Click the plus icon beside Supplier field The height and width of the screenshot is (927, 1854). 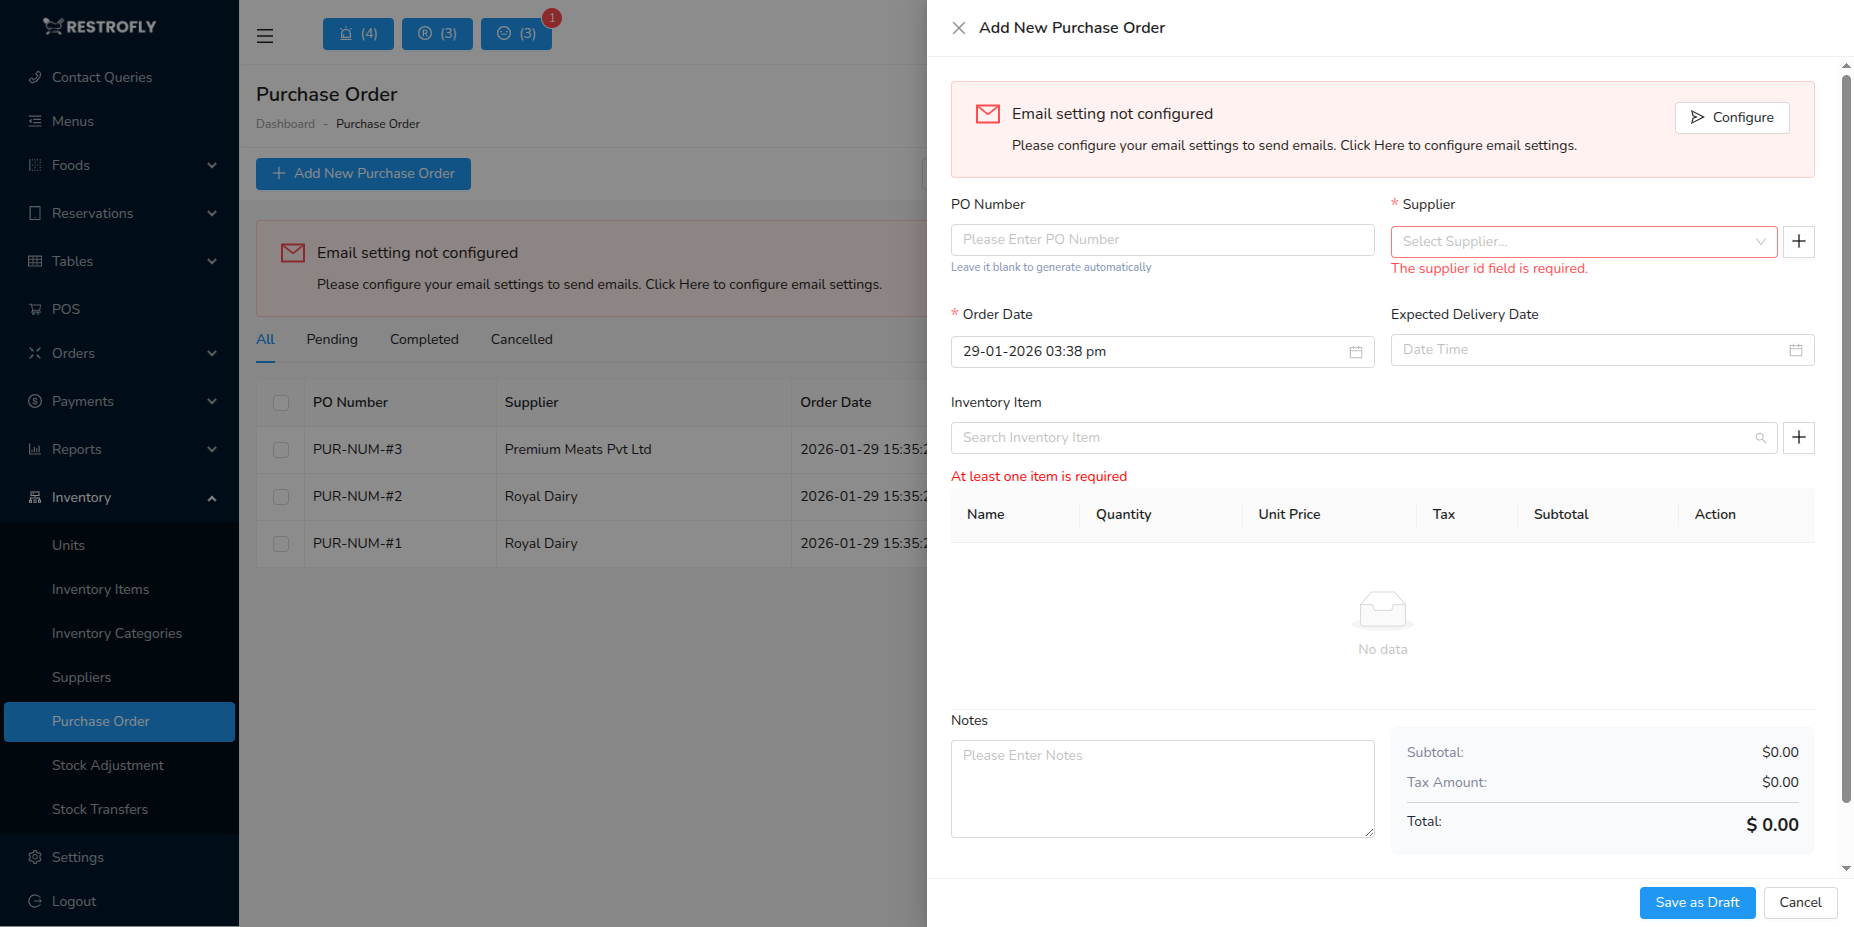coord(1798,241)
